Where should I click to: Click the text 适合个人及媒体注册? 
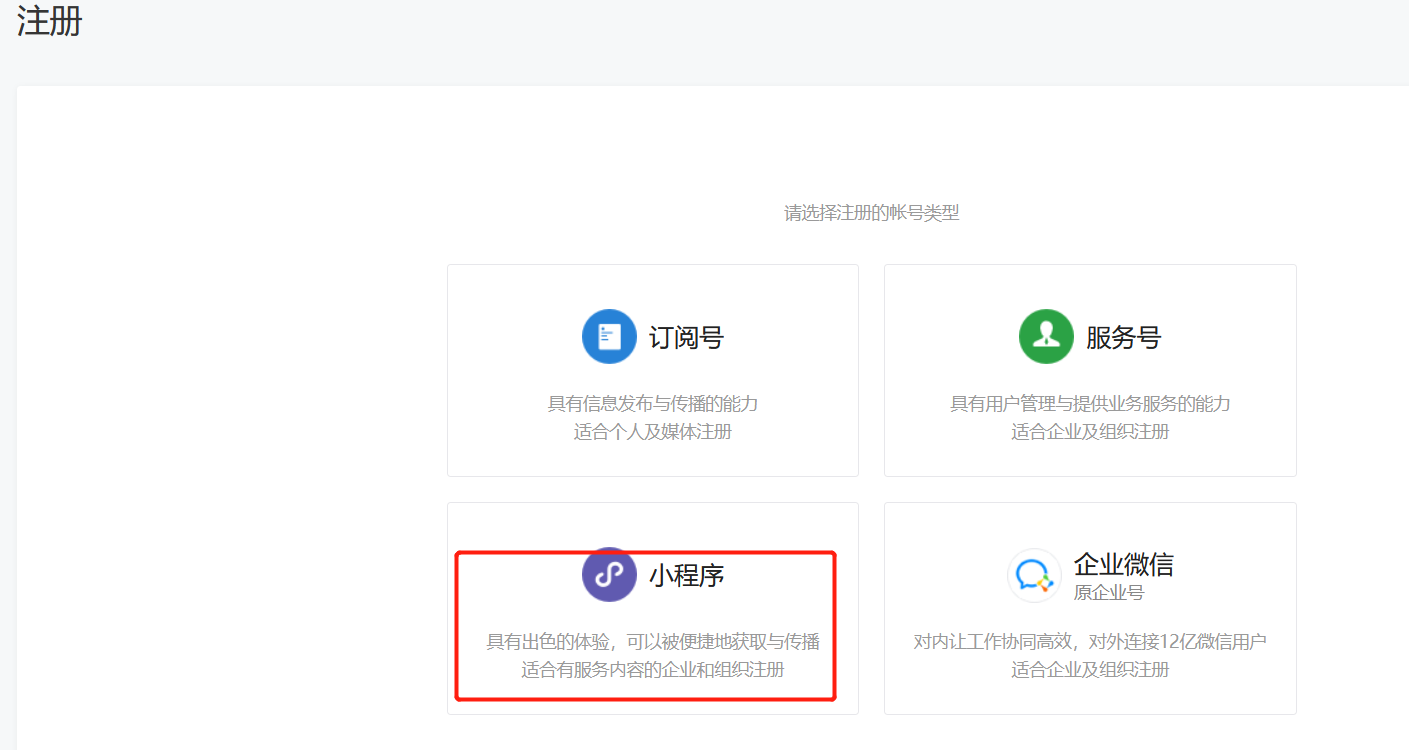[653, 432]
